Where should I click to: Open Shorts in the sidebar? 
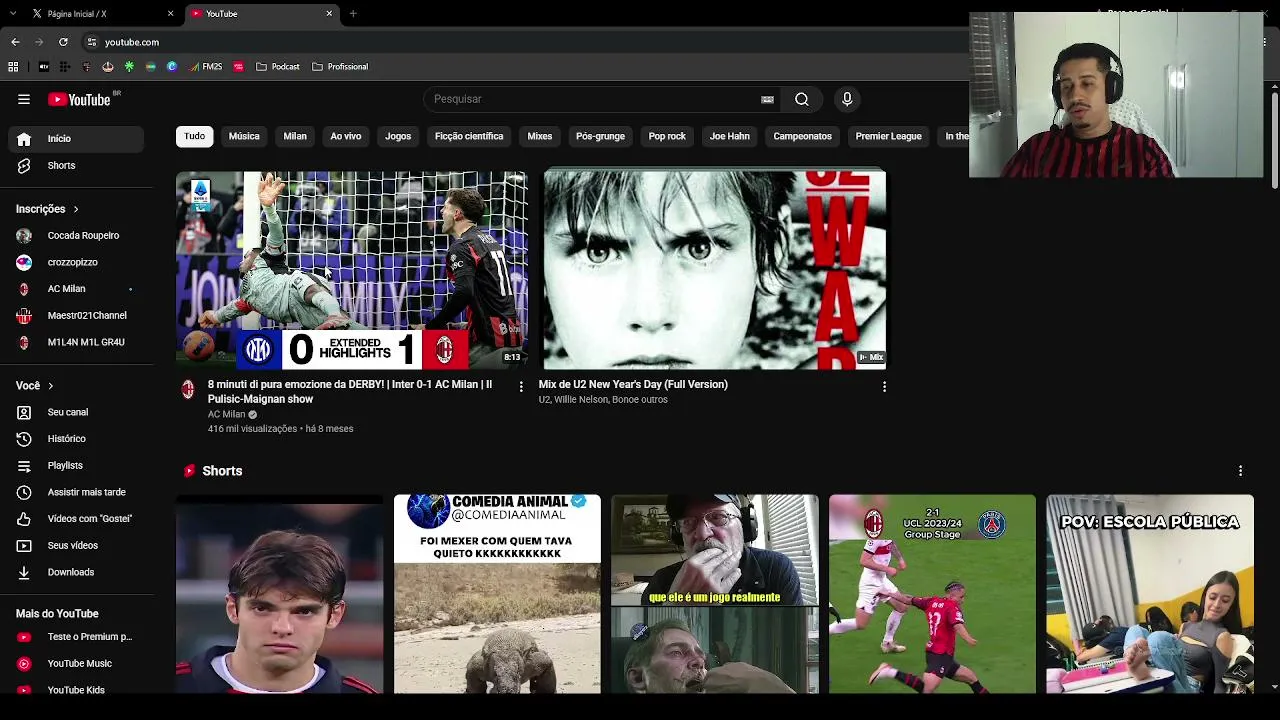[76, 166]
